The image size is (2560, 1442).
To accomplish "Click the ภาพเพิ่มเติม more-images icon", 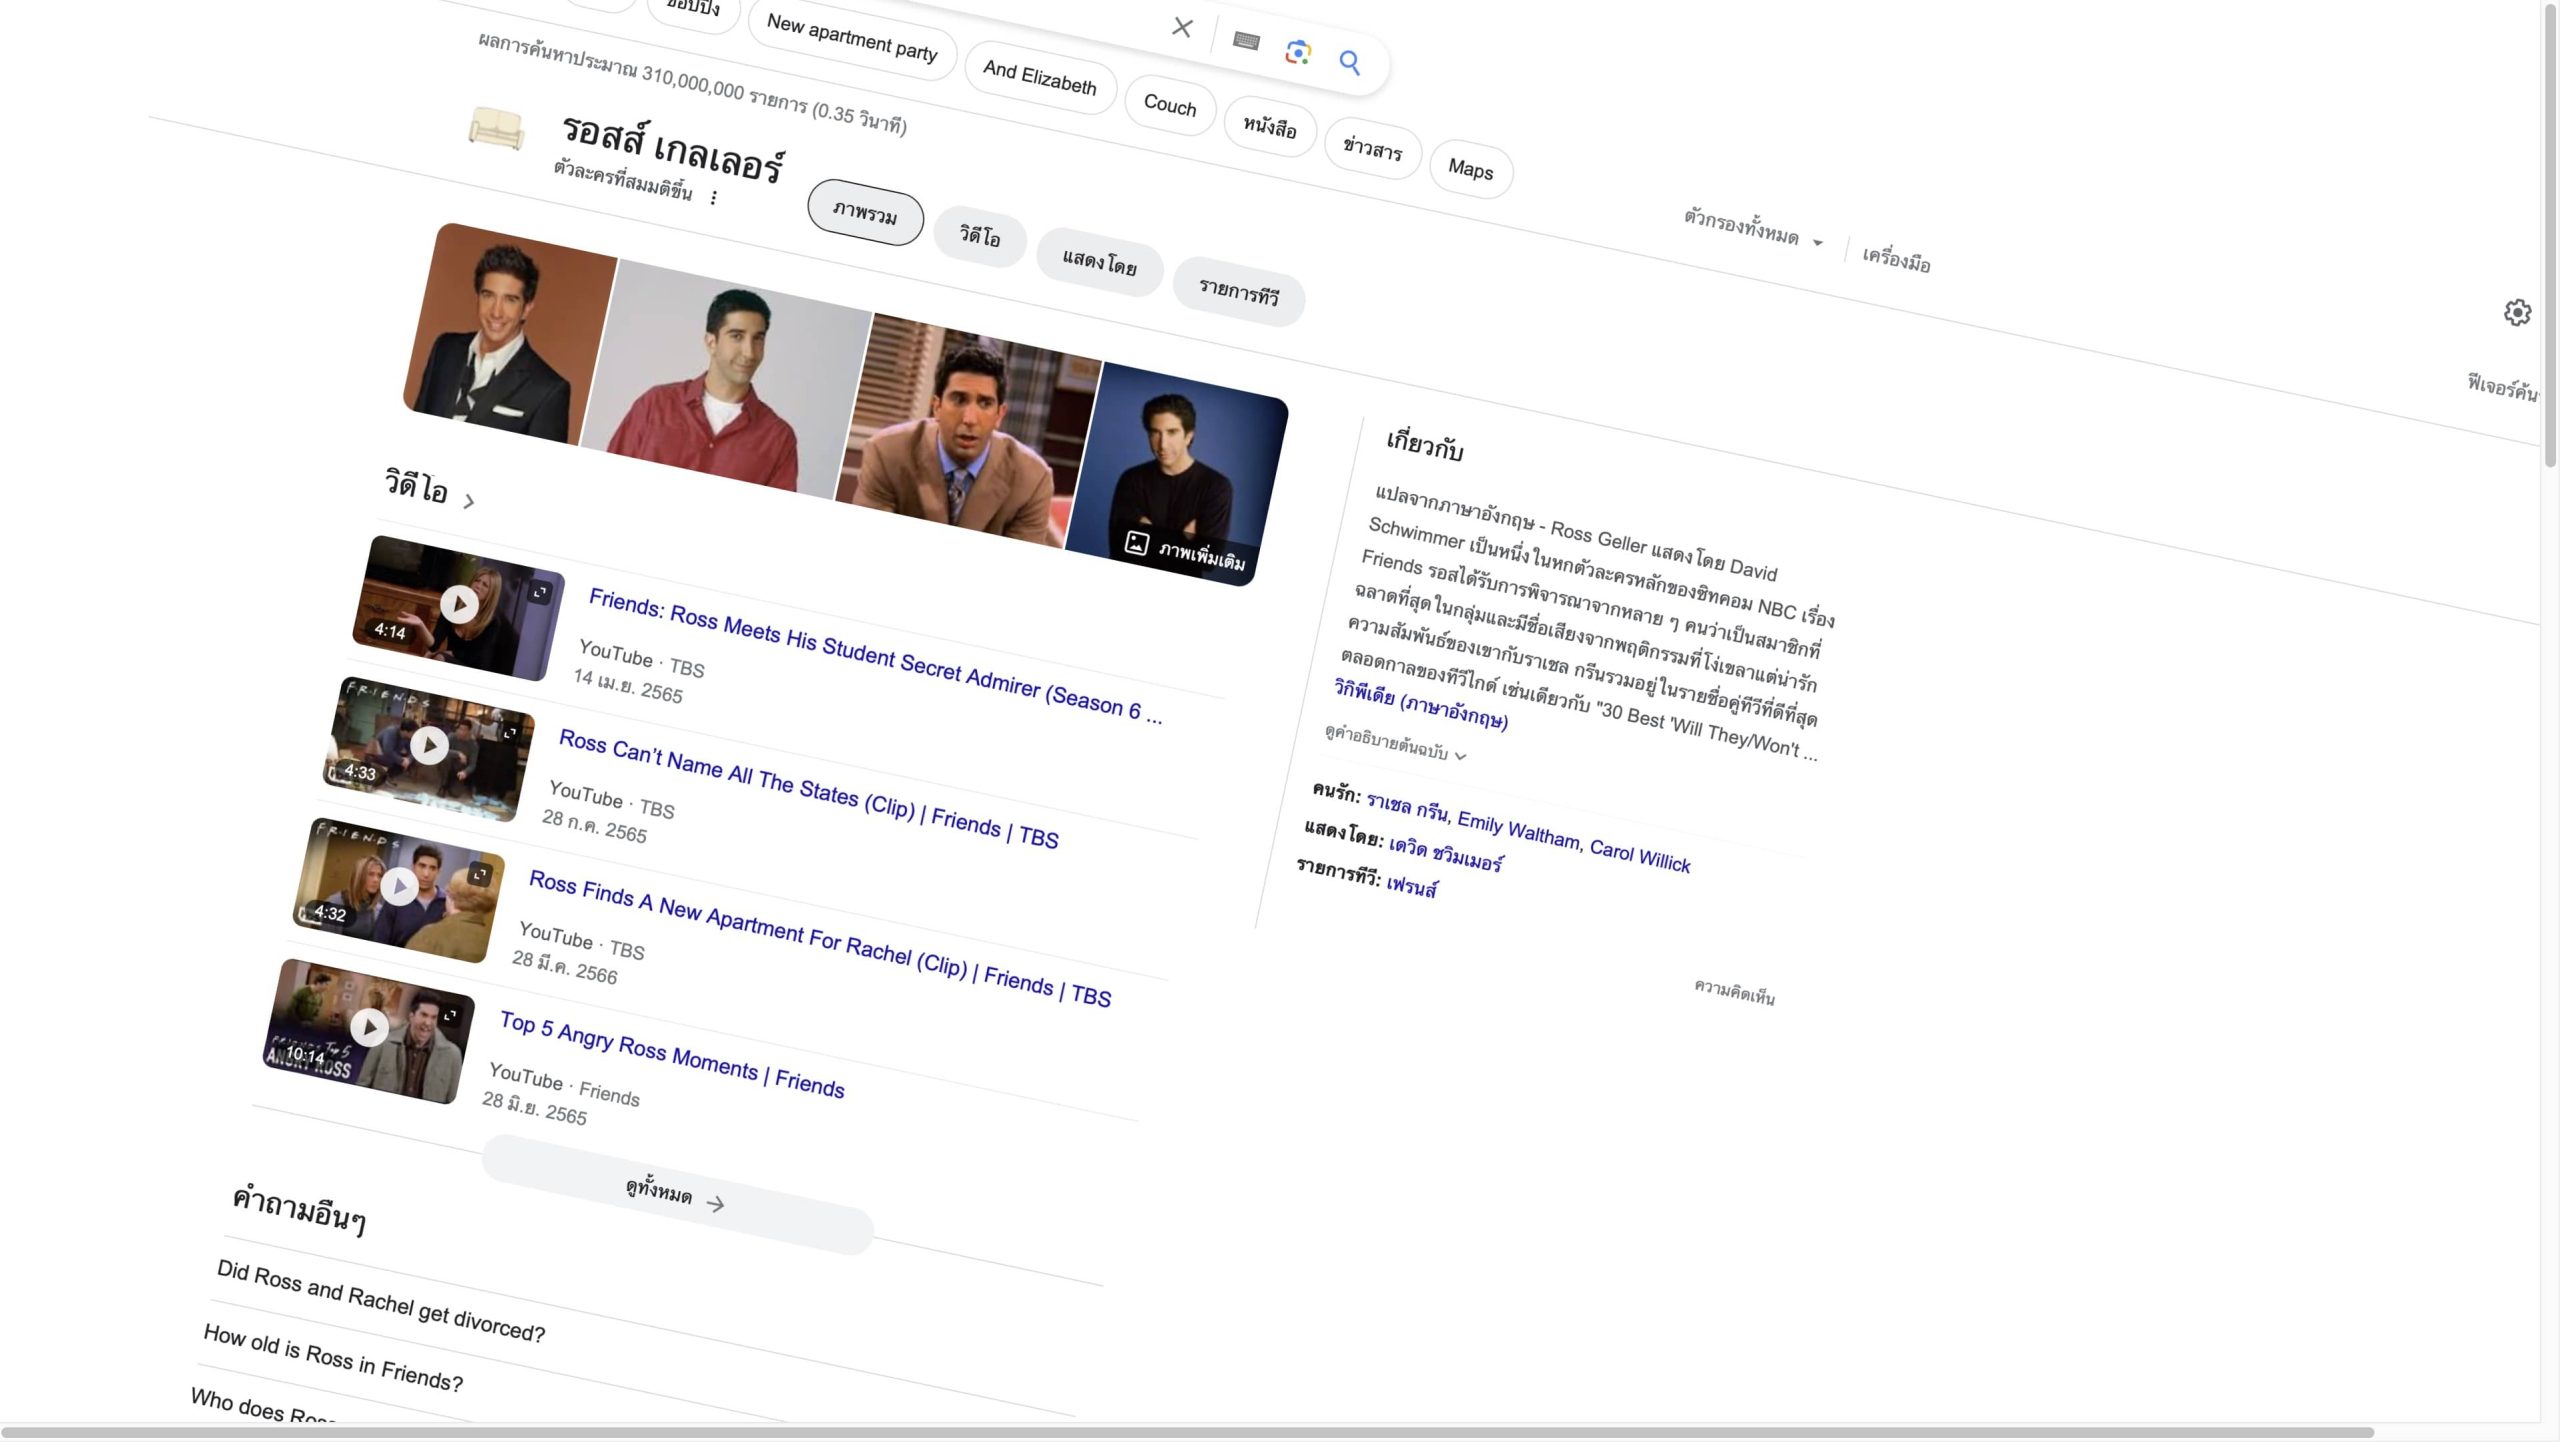I will point(1137,543).
